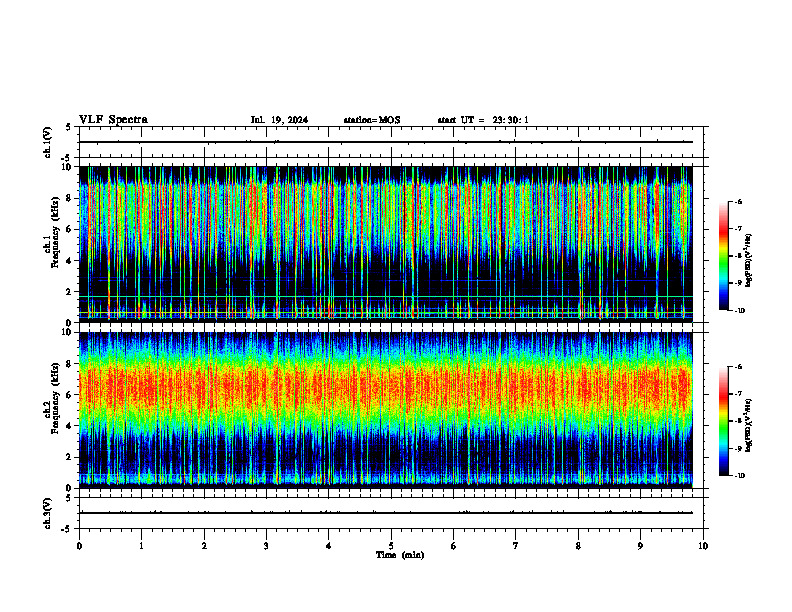This screenshot has width=792, height=612.
Task: Click the "2" kHz tick on ch.2 frequency axis
Action: (71, 457)
